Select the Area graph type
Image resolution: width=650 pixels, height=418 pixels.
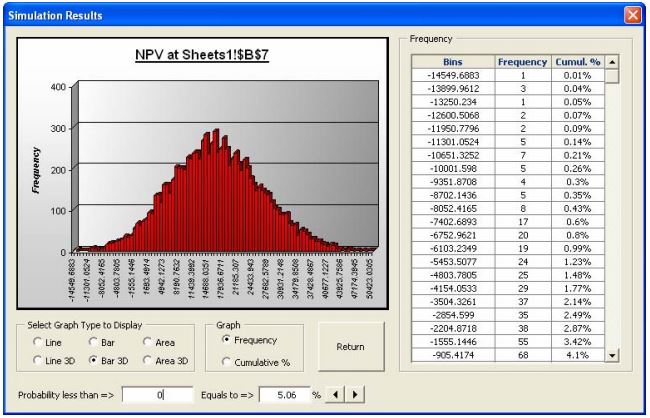tap(159, 343)
